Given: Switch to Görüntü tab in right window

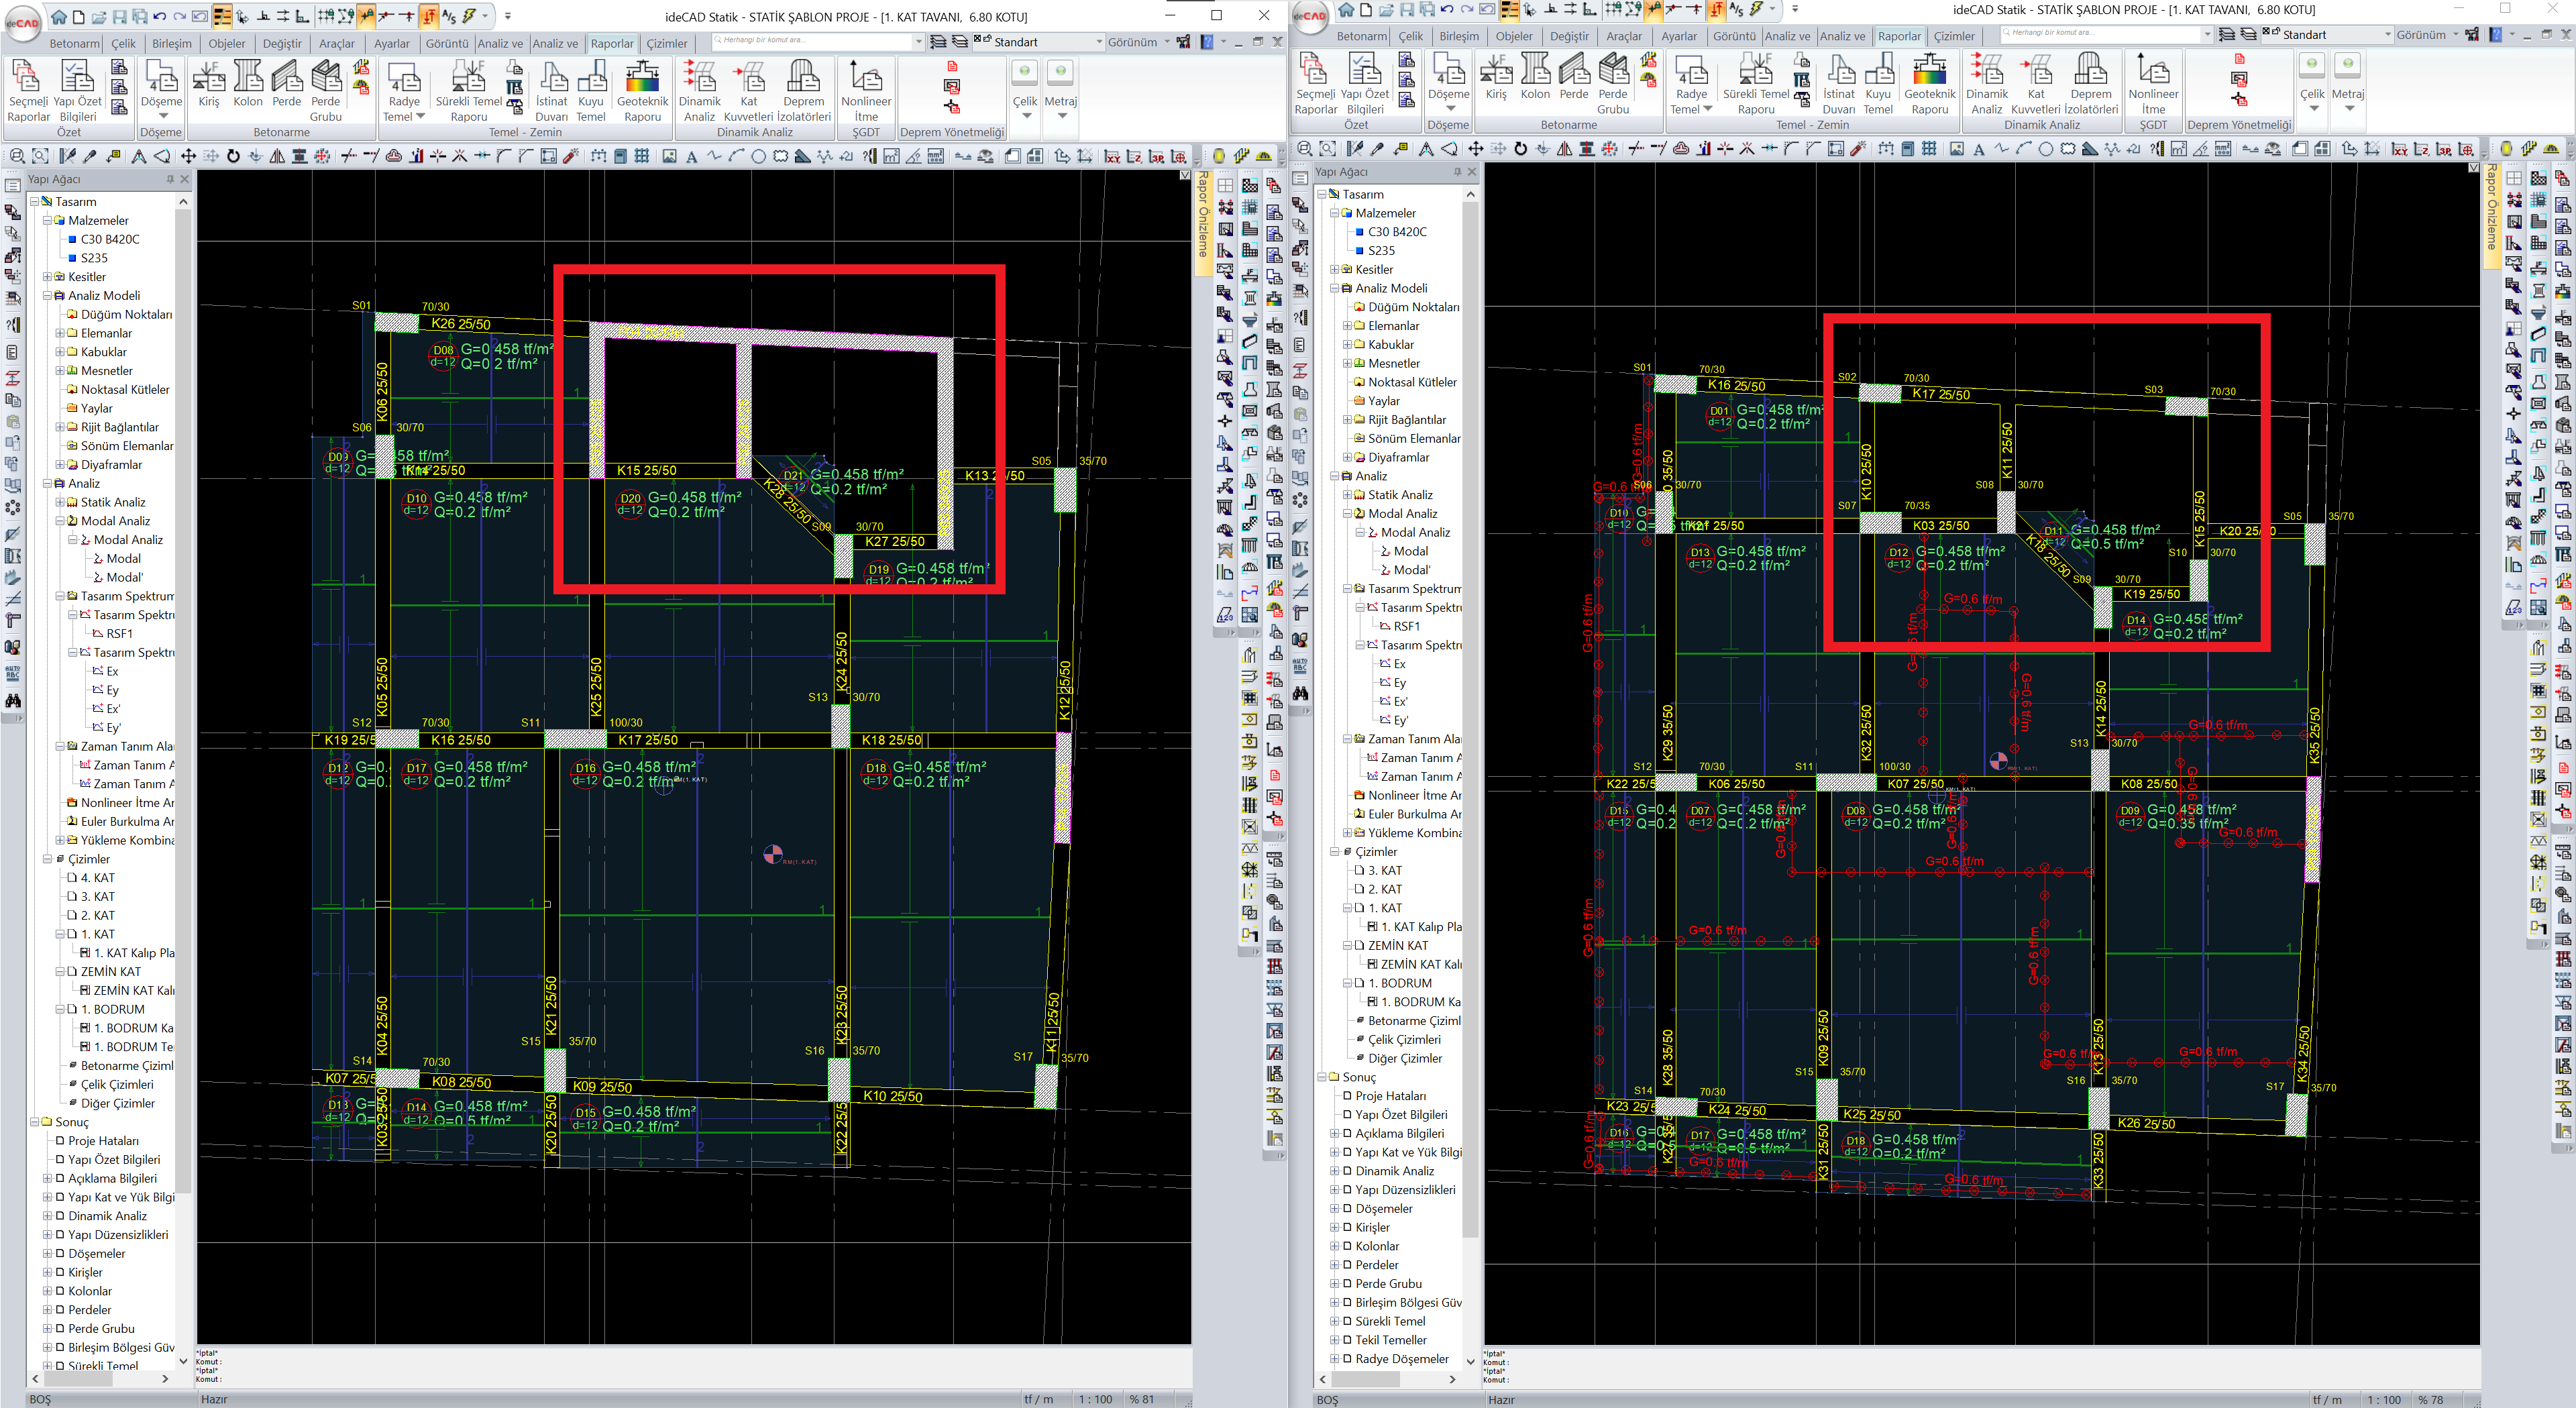Looking at the screenshot, I should point(1734,36).
